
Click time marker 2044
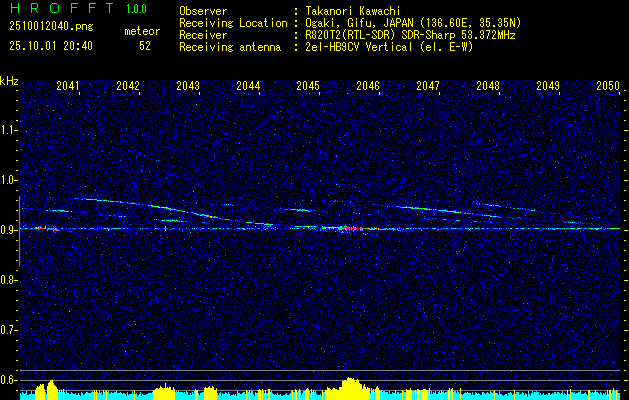(x=248, y=86)
